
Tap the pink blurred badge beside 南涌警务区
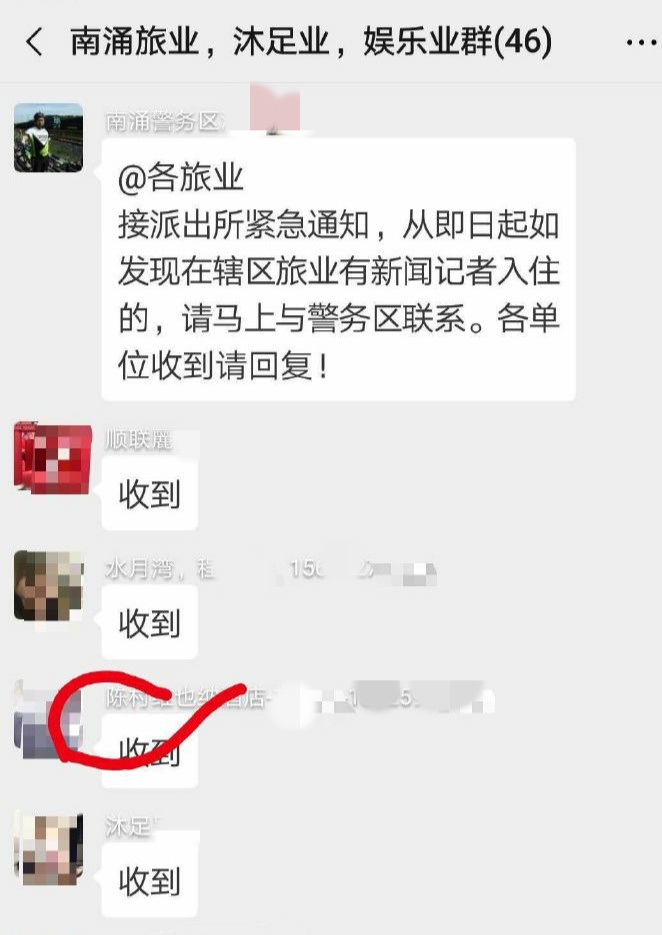tap(274, 108)
